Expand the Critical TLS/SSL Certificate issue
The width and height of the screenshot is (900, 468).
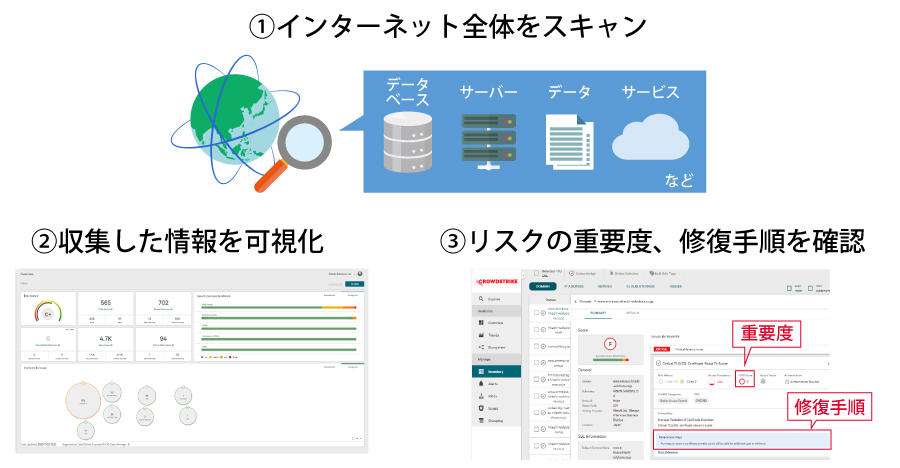[657, 362]
